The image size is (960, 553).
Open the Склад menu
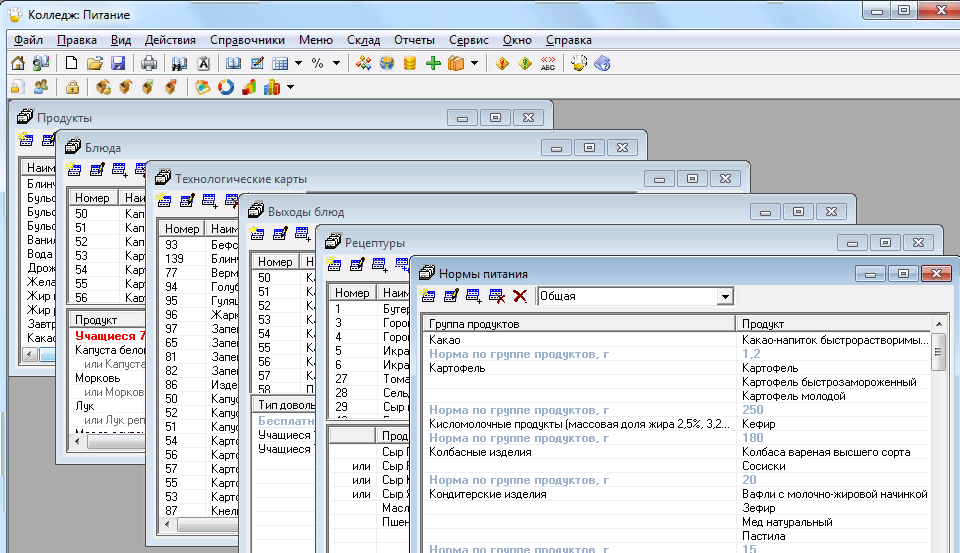point(363,40)
